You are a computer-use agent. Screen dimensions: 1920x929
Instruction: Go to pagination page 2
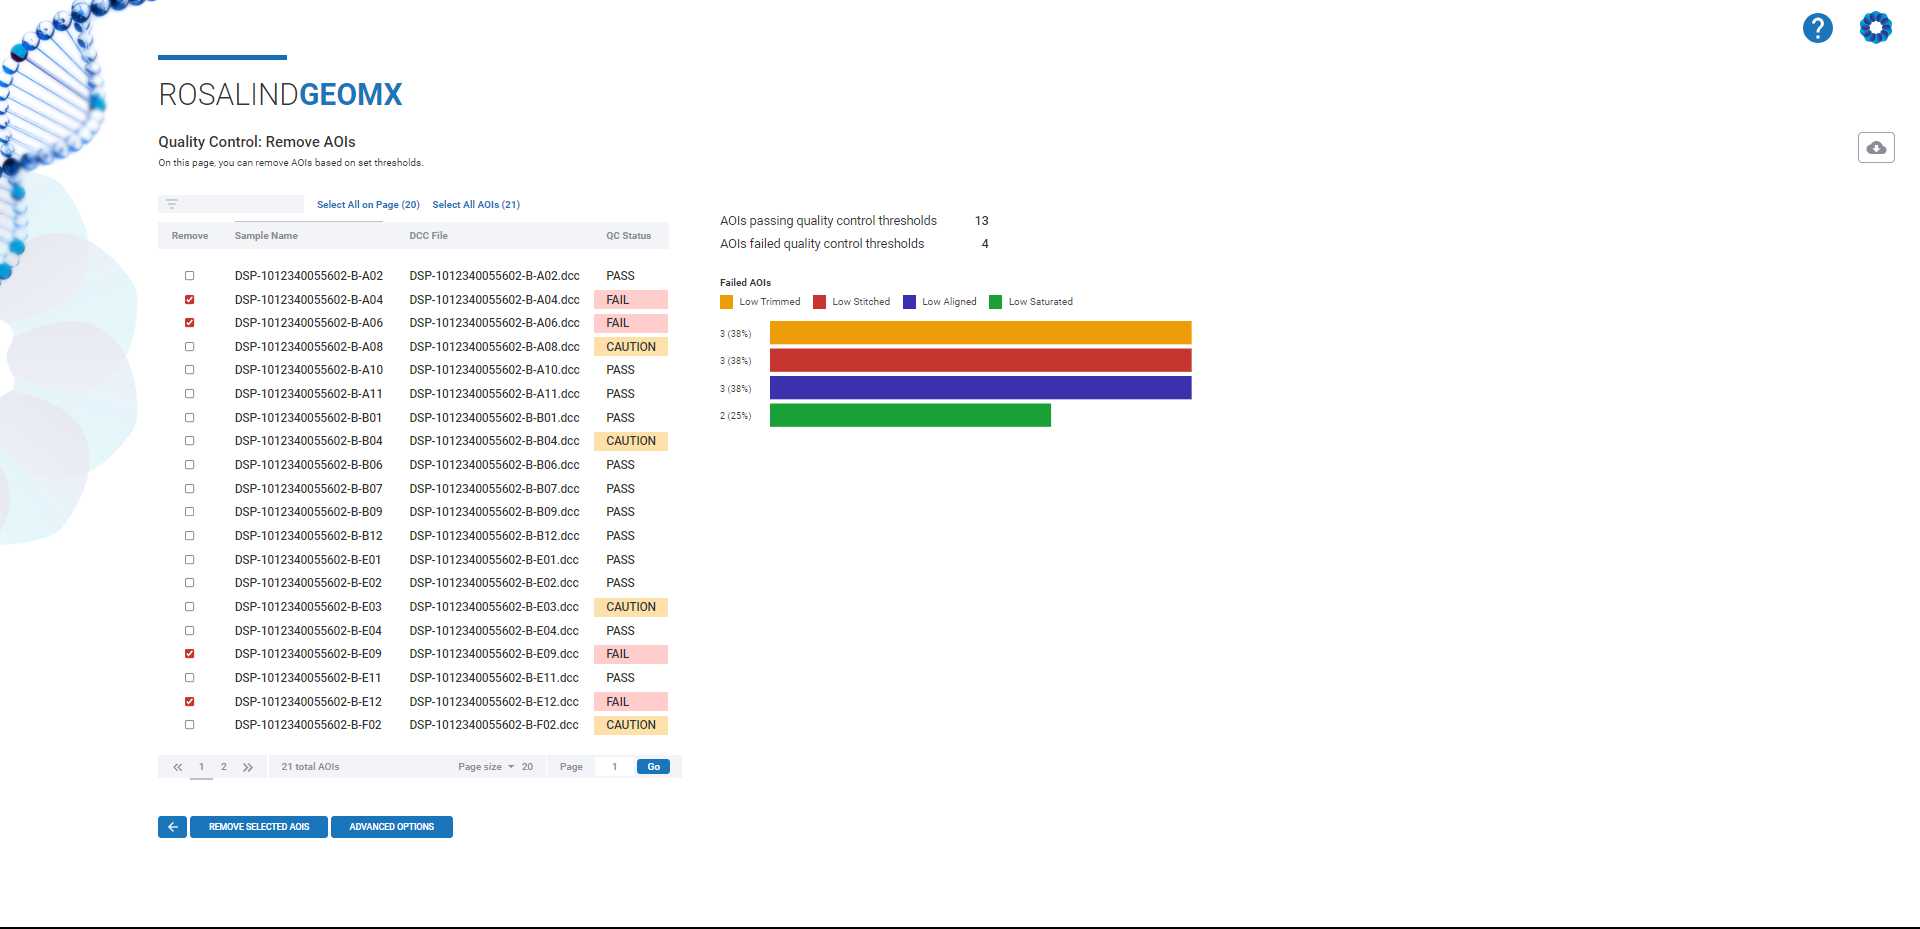pos(224,767)
